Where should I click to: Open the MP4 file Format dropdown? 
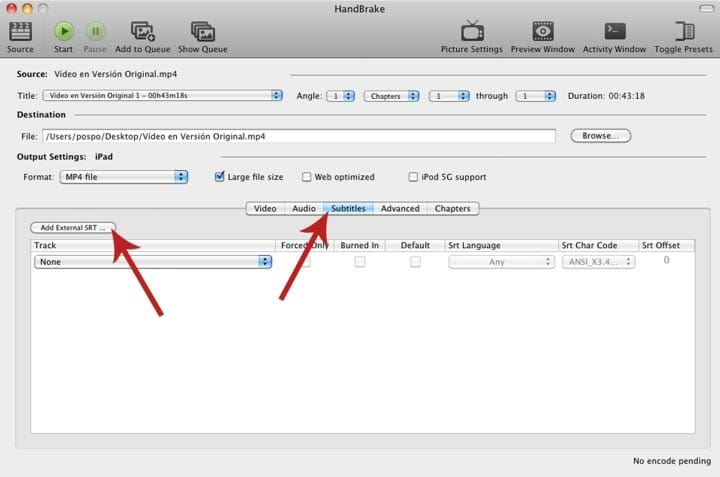[x=124, y=177]
